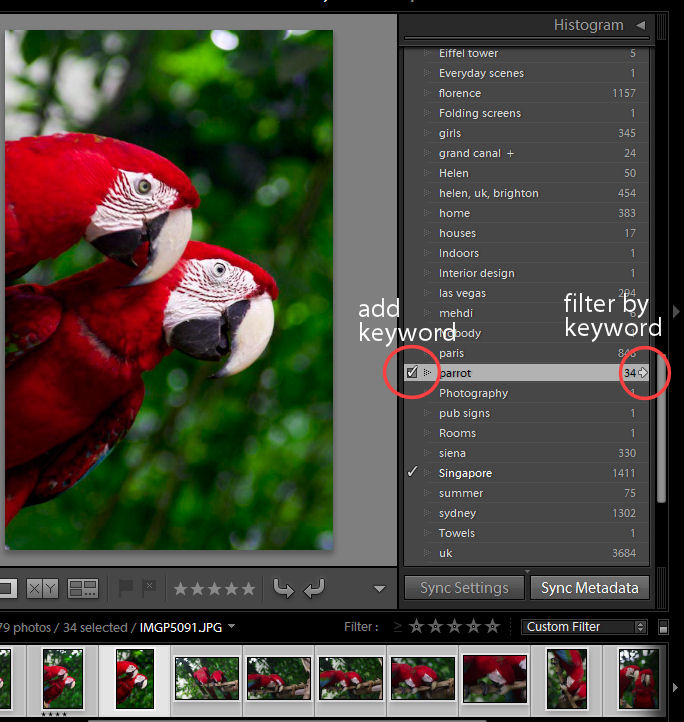The height and width of the screenshot is (722, 684).
Task: Select the home keyword
Action: click(455, 213)
